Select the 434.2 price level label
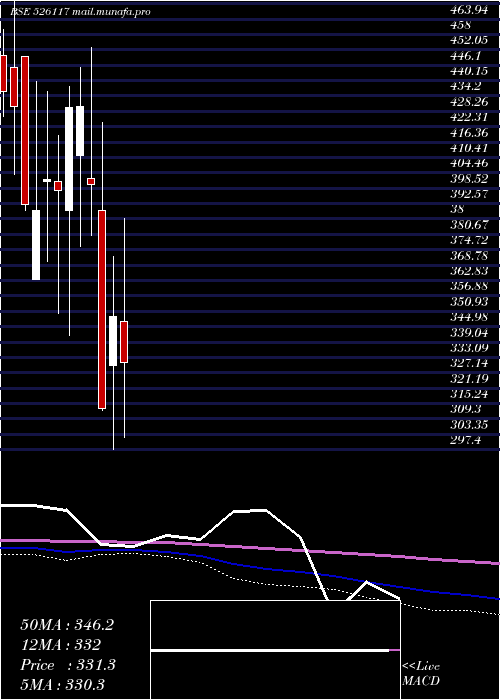Viewport: 500px width, 700px height. 467,87
